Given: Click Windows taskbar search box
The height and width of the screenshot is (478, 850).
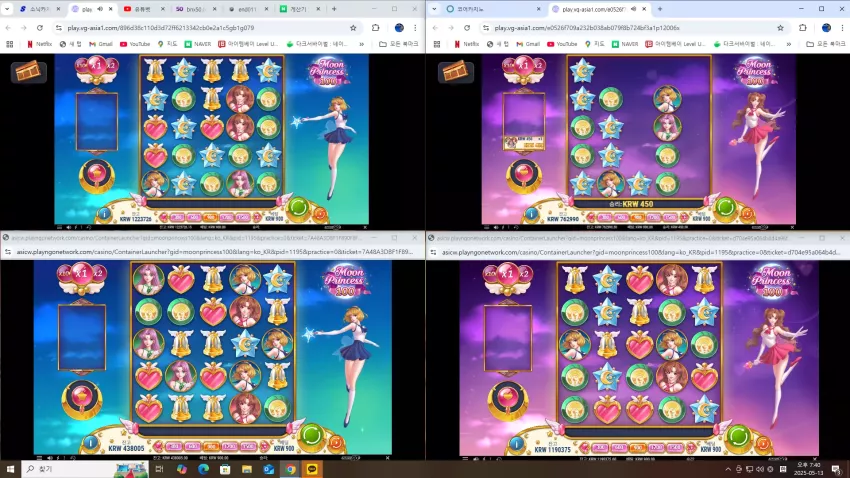Looking at the screenshot, I should click(86, 469).
